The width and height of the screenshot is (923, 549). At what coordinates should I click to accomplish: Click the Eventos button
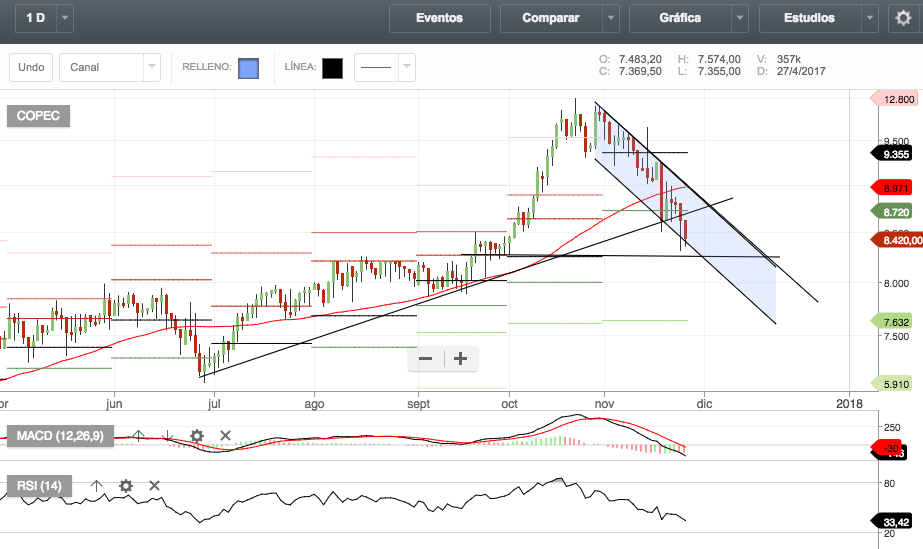pyautogui.click(x=439, y=18)
